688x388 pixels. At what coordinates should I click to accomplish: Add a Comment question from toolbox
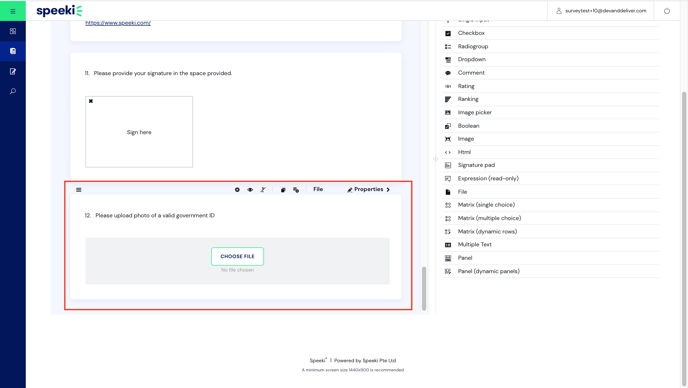click(x=551, y=73)
